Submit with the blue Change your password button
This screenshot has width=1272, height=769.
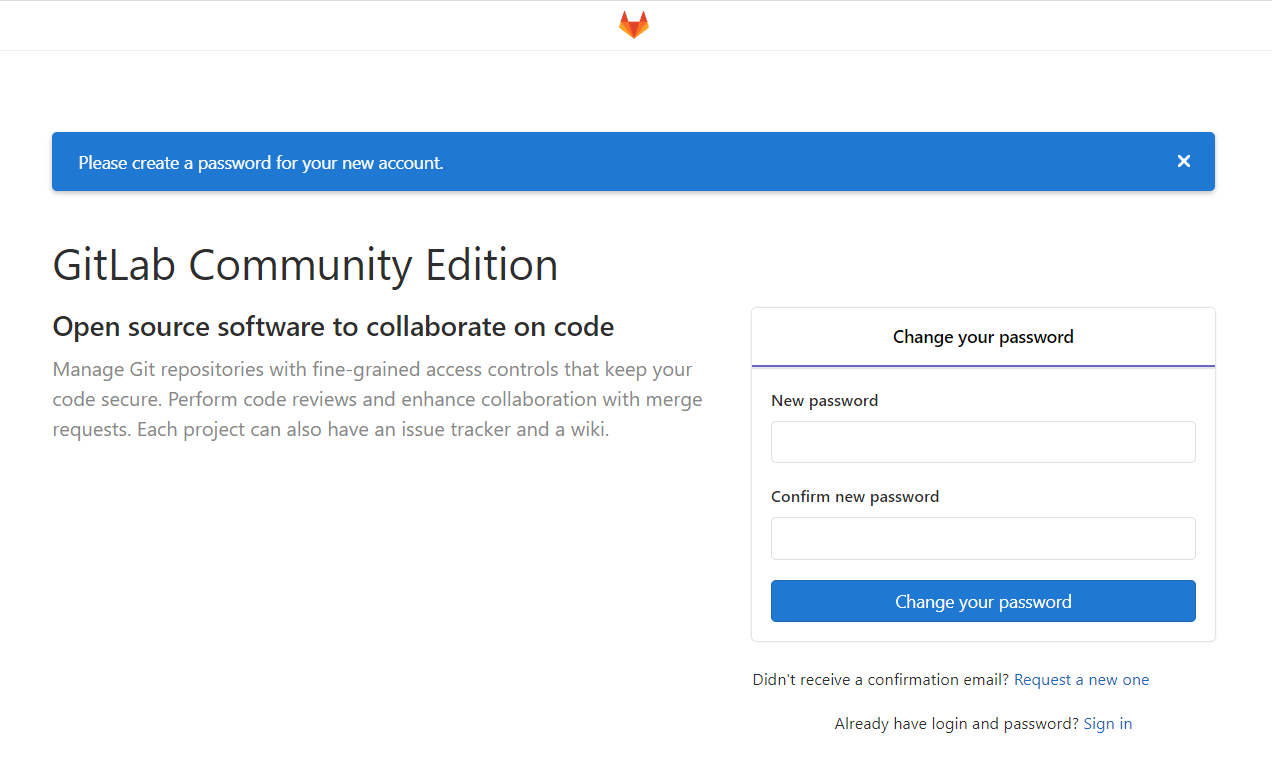[x=983, y=601]
